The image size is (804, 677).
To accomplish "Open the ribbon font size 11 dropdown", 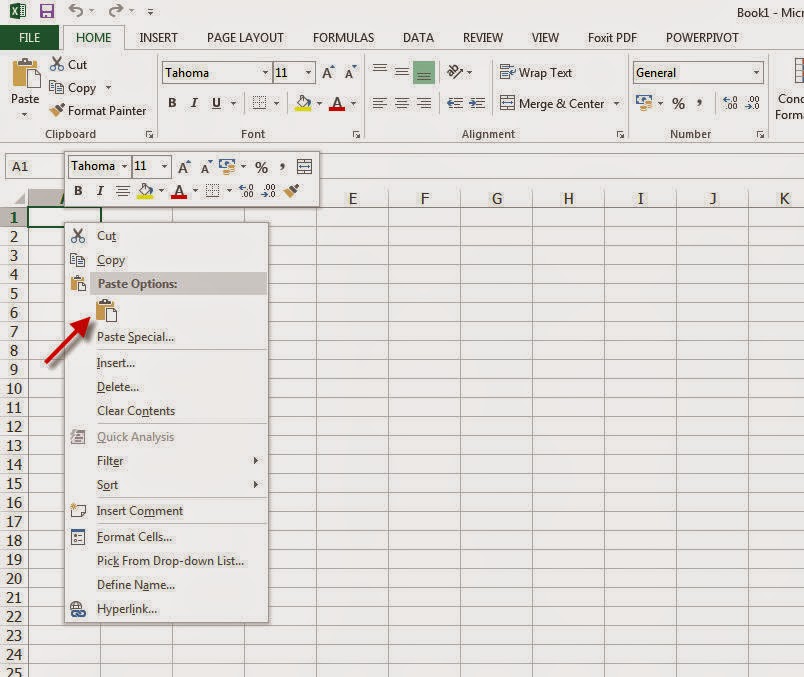I will [308, 73].
